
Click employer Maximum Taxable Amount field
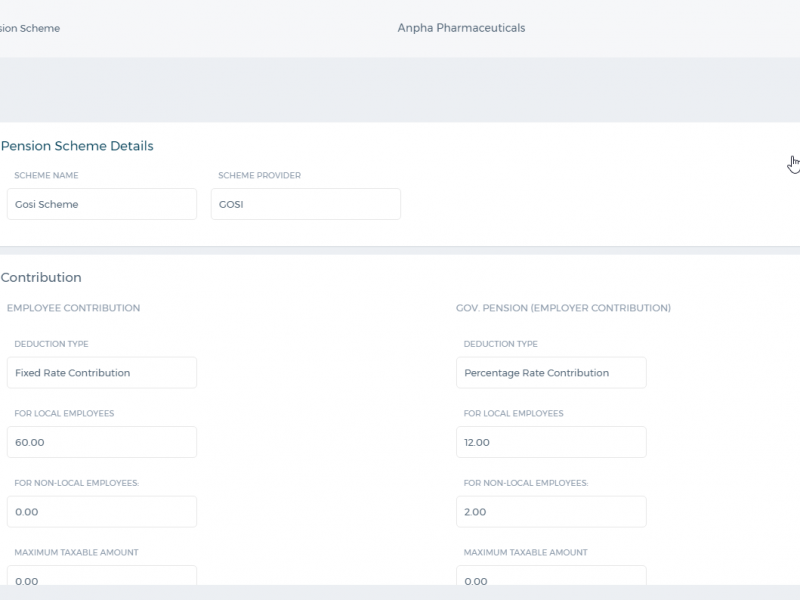pyautogui.click(x=551, y=576)
